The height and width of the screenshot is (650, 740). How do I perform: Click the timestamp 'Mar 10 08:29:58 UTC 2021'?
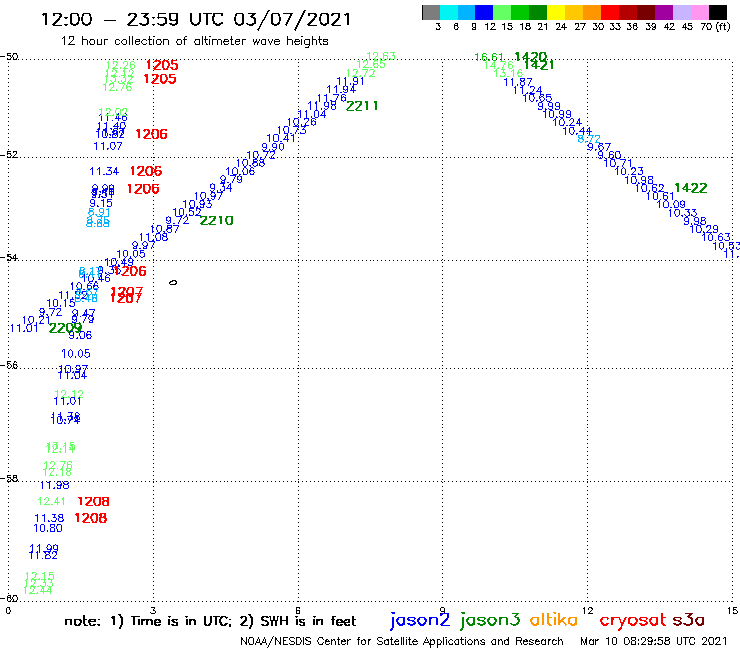click(654, 641)
